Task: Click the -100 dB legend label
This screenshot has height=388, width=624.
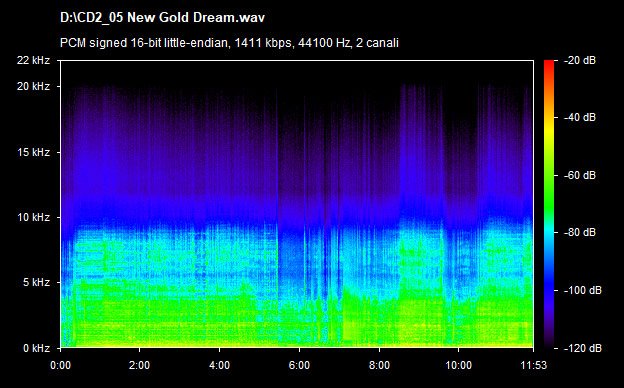Action: pos(583,291)
